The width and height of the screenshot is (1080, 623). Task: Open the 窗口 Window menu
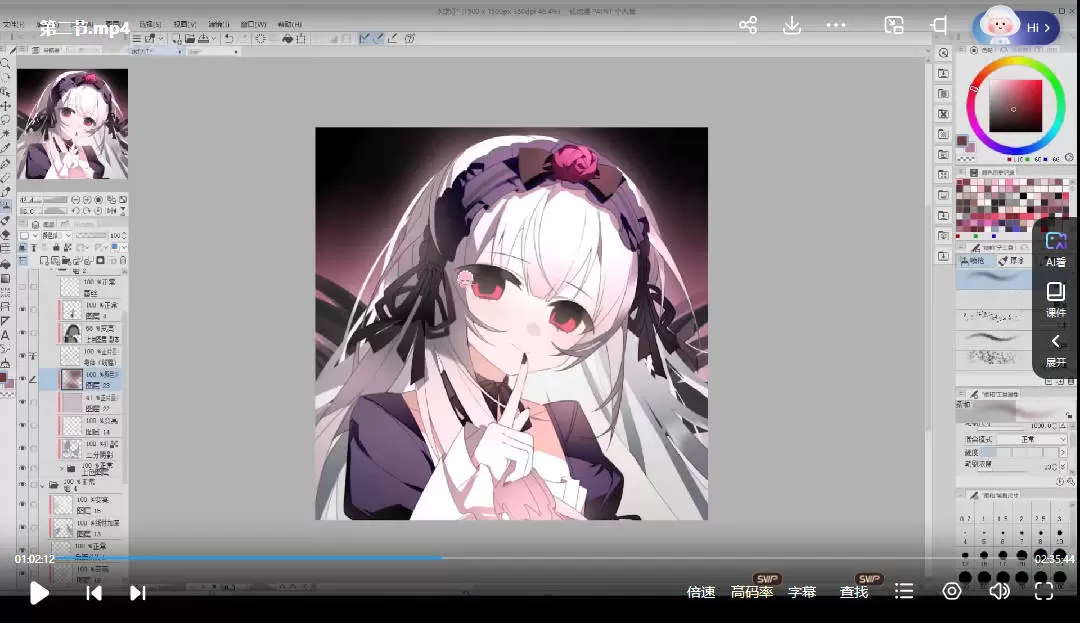pos(253,24)
